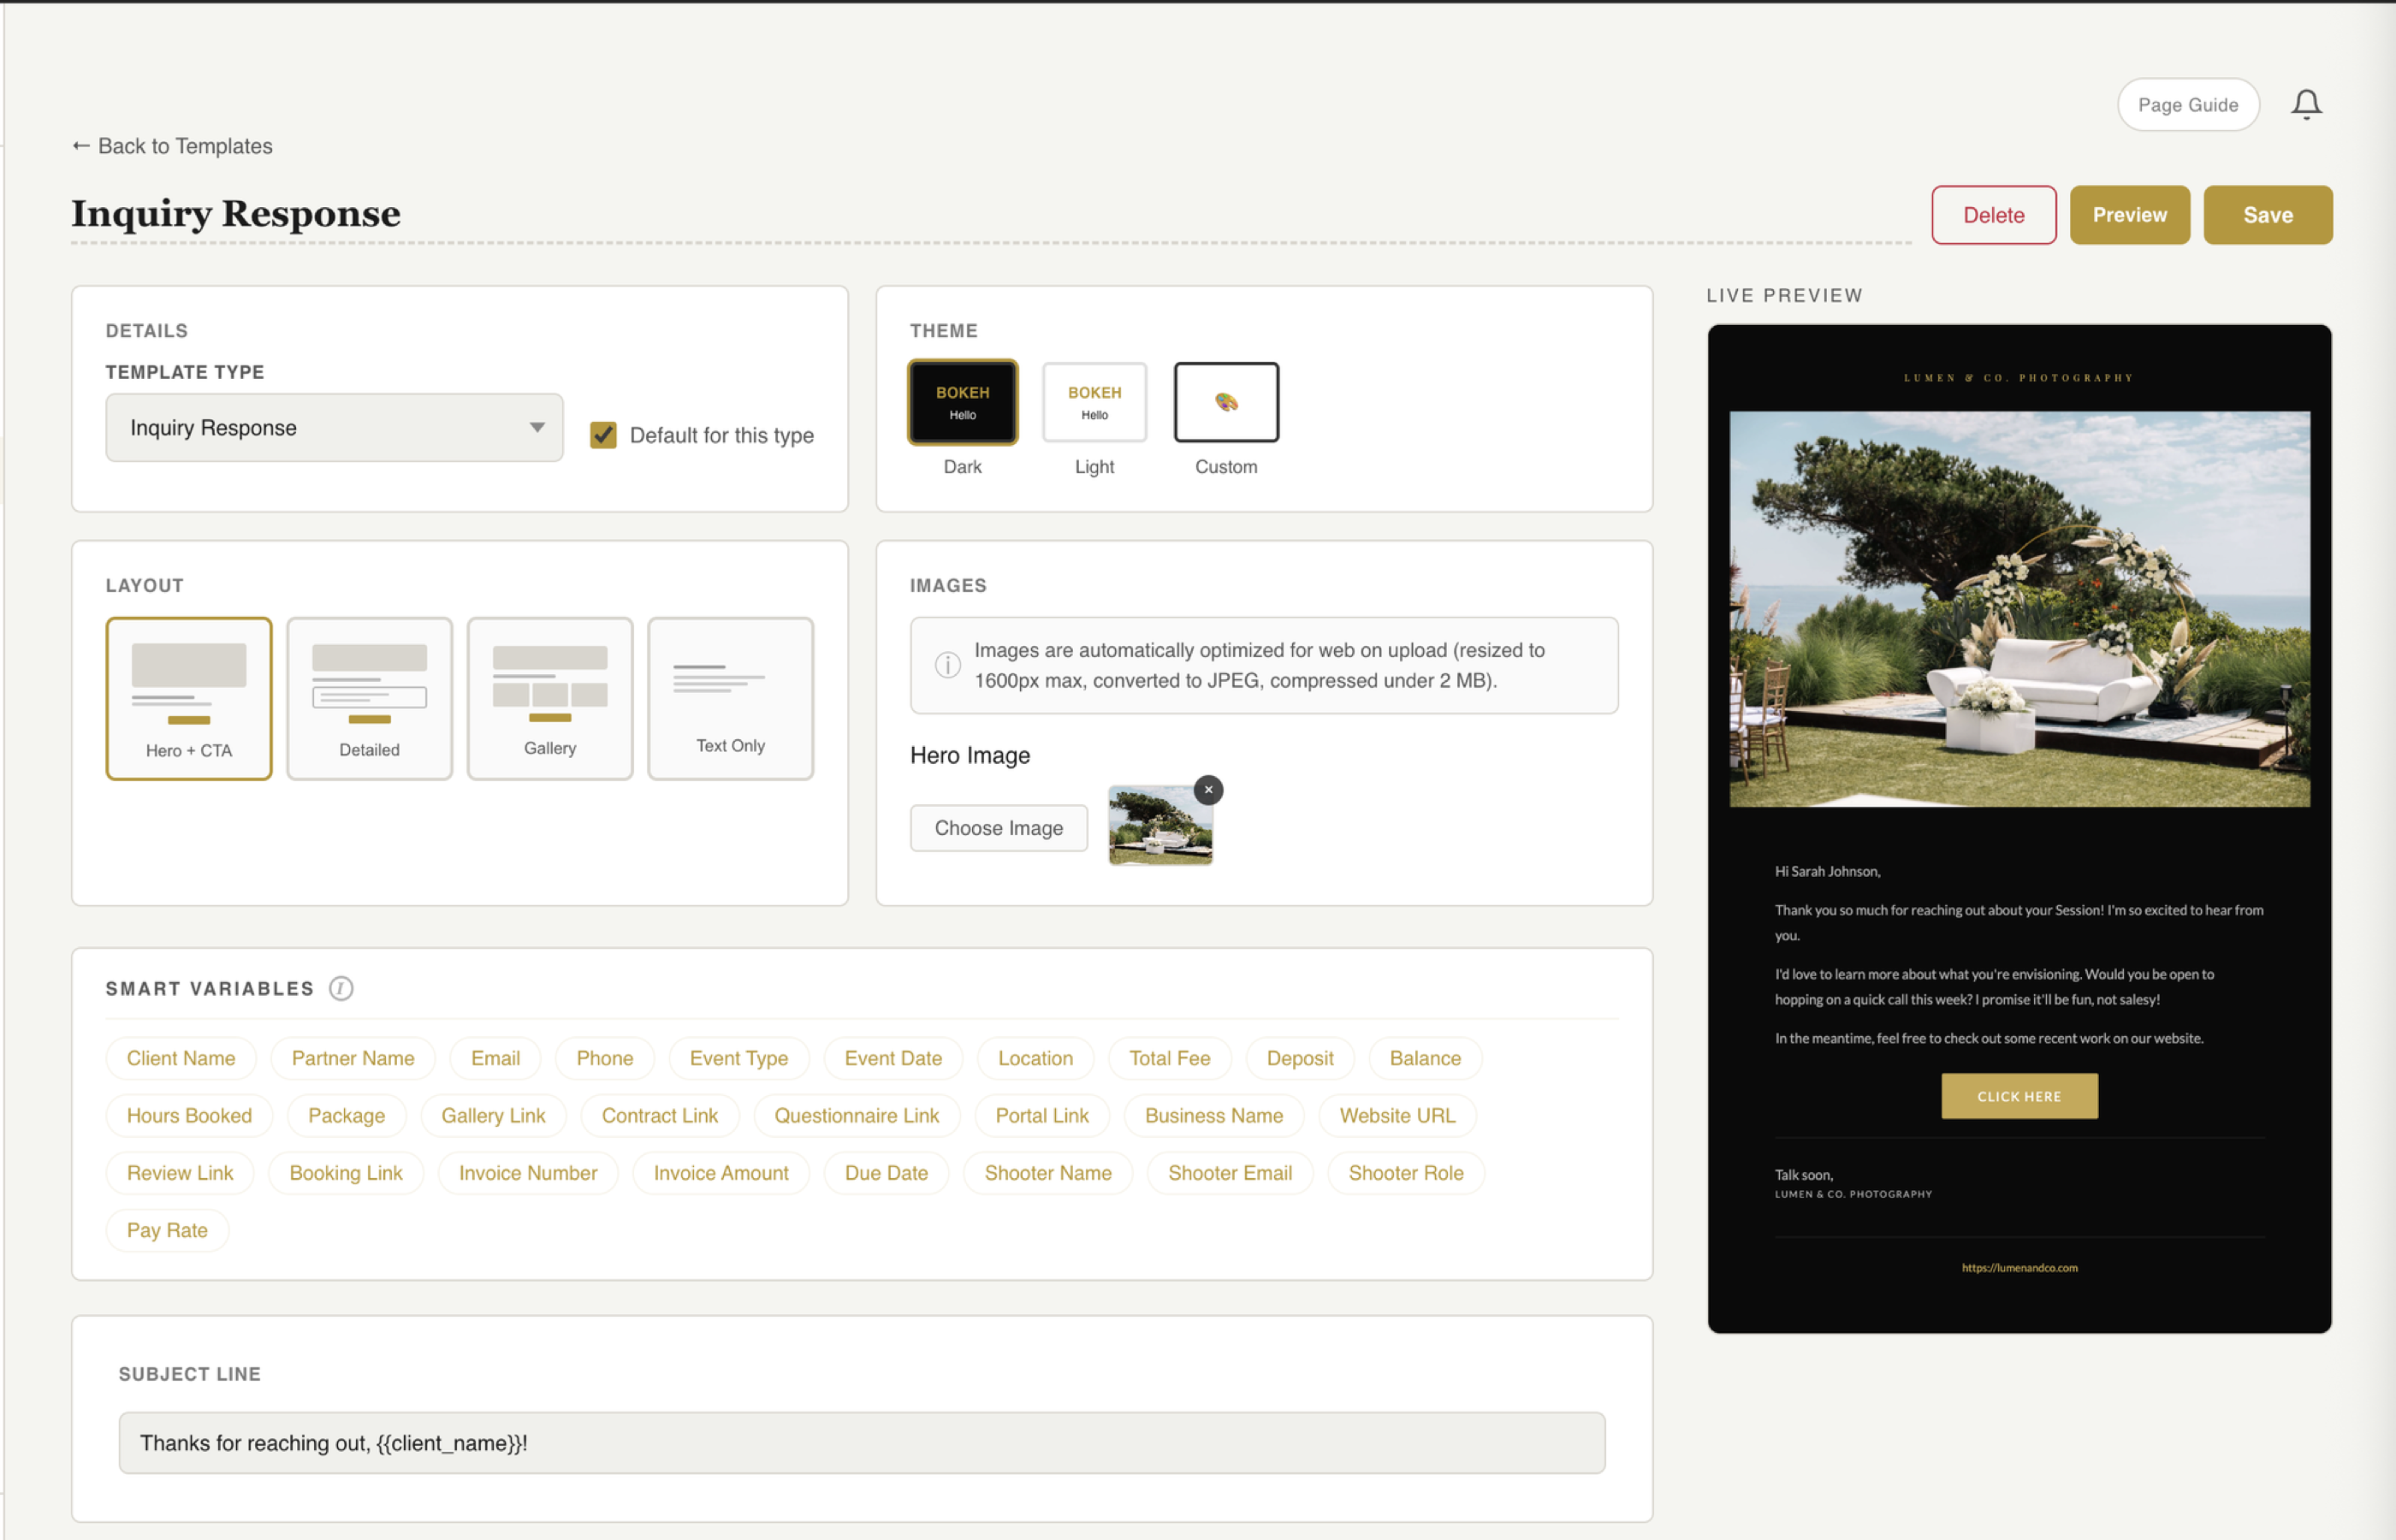
Task: Select the Hero + CTA layout option
Action: pos(189,698)
